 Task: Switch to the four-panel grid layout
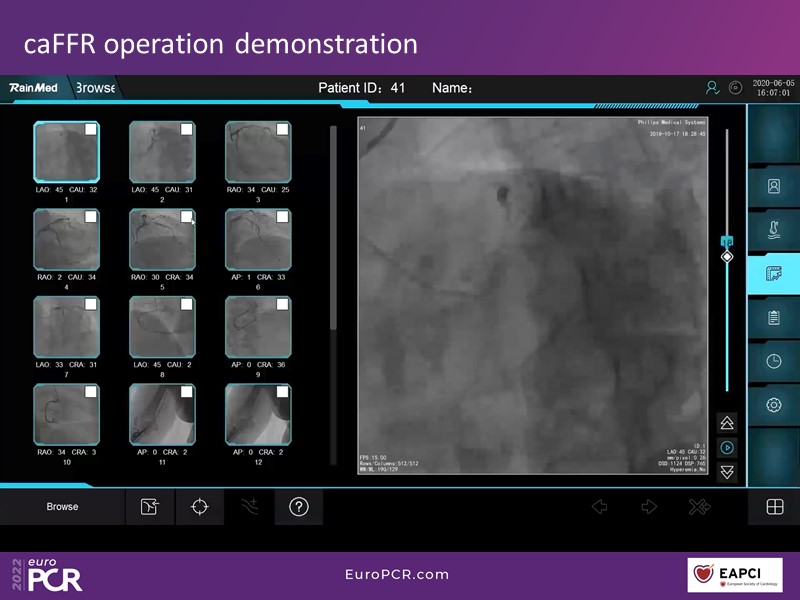point(774,507)
